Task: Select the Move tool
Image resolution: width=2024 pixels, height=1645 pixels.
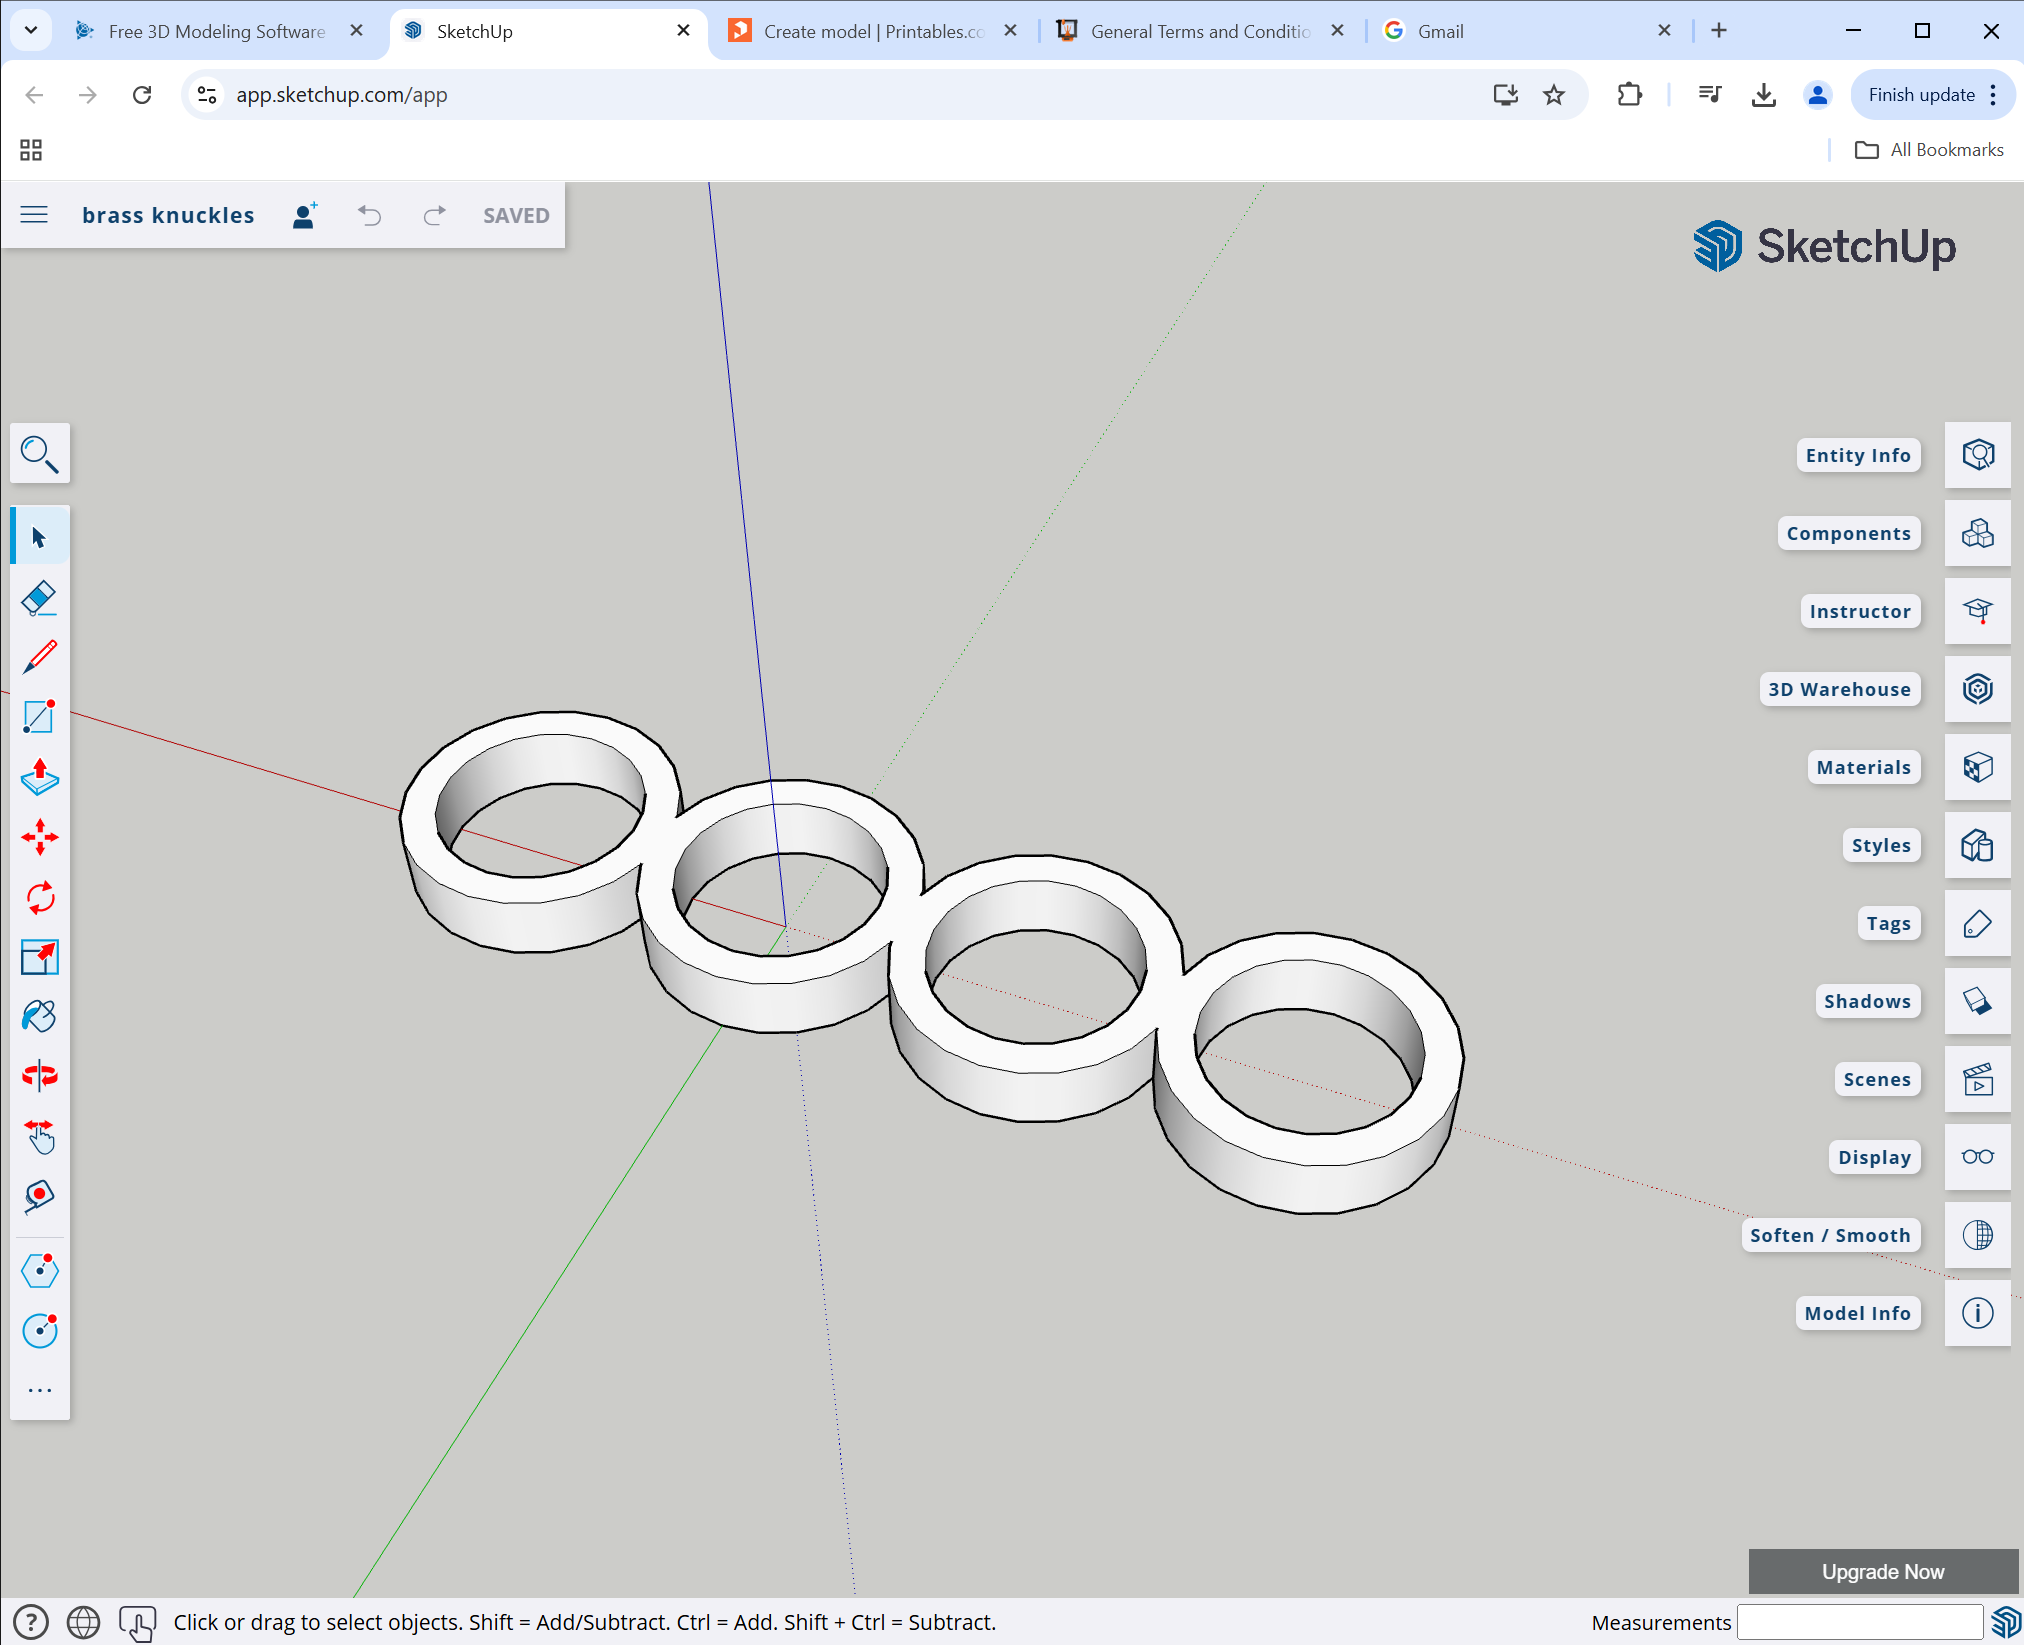Action: [x=40, y=837]
